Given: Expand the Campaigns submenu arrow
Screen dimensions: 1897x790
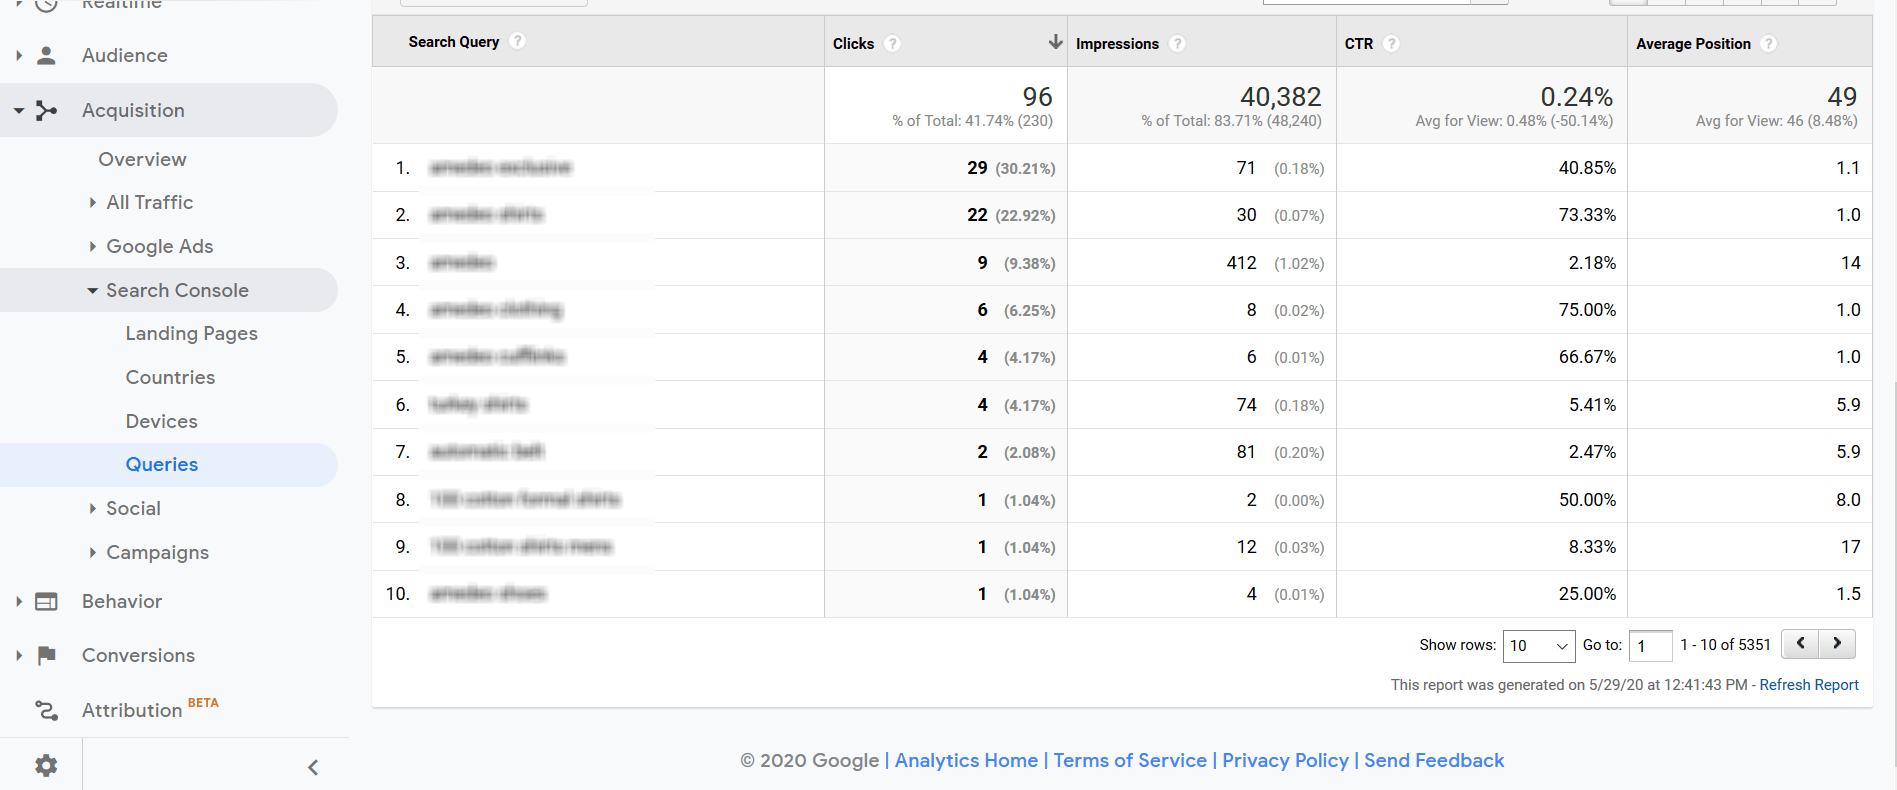Looking at the screenshot, I should click(92, 552).
